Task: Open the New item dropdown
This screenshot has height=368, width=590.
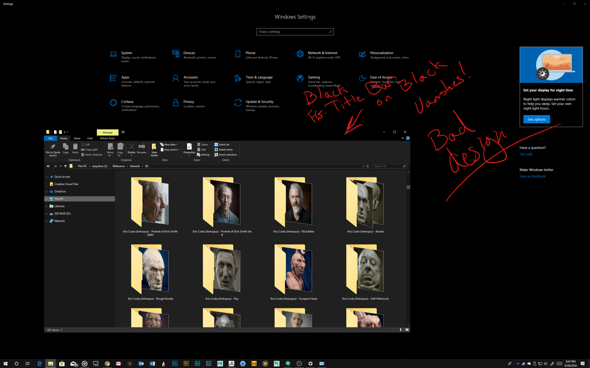Action: [x=169, y=144]
